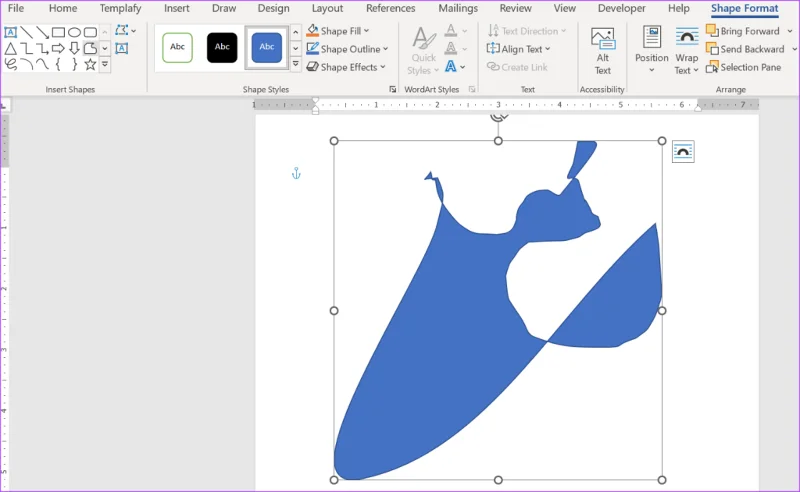Switch to Design tab

coord(273,8)
